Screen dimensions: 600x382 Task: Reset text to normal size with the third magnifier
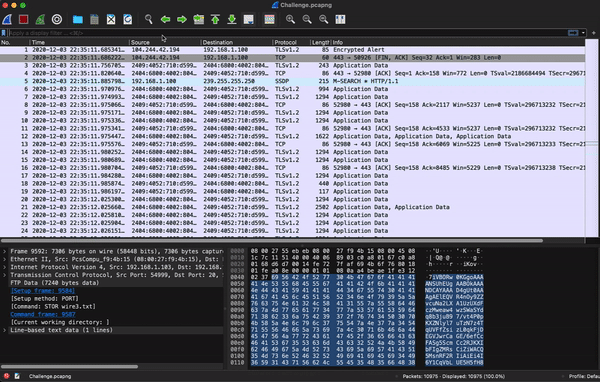324,19
